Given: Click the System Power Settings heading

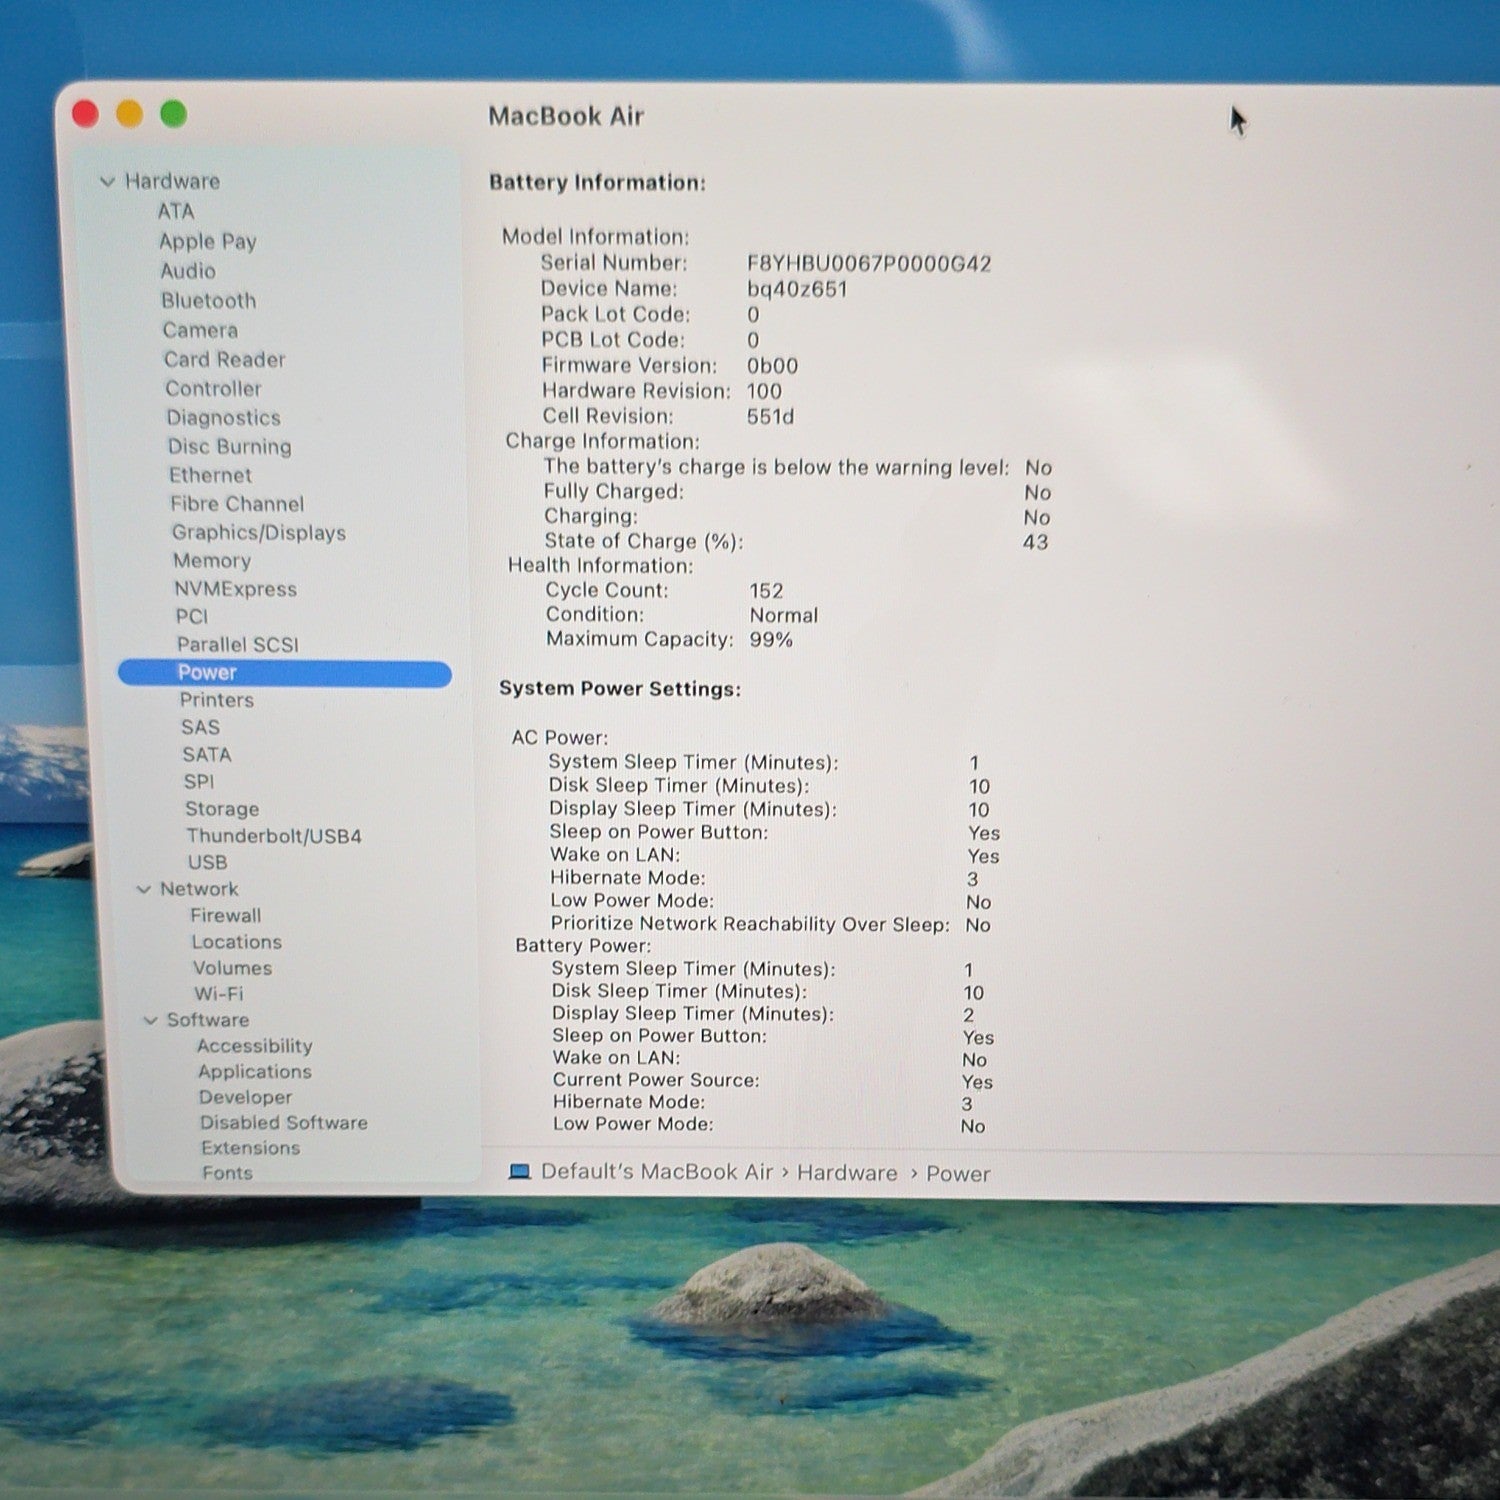Looking at the screenshot, I should pos(620,689).
